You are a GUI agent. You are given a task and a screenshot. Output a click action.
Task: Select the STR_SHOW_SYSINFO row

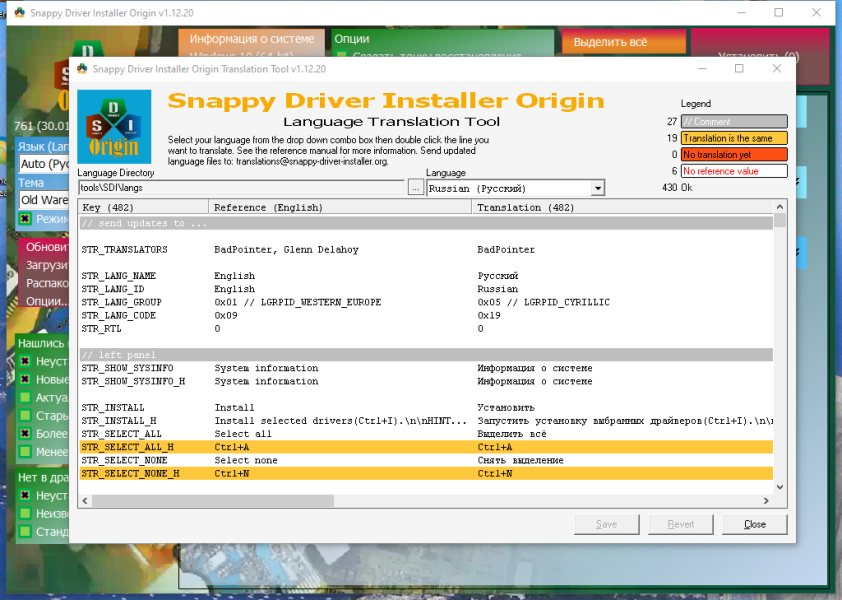click(x=426, y=368)
